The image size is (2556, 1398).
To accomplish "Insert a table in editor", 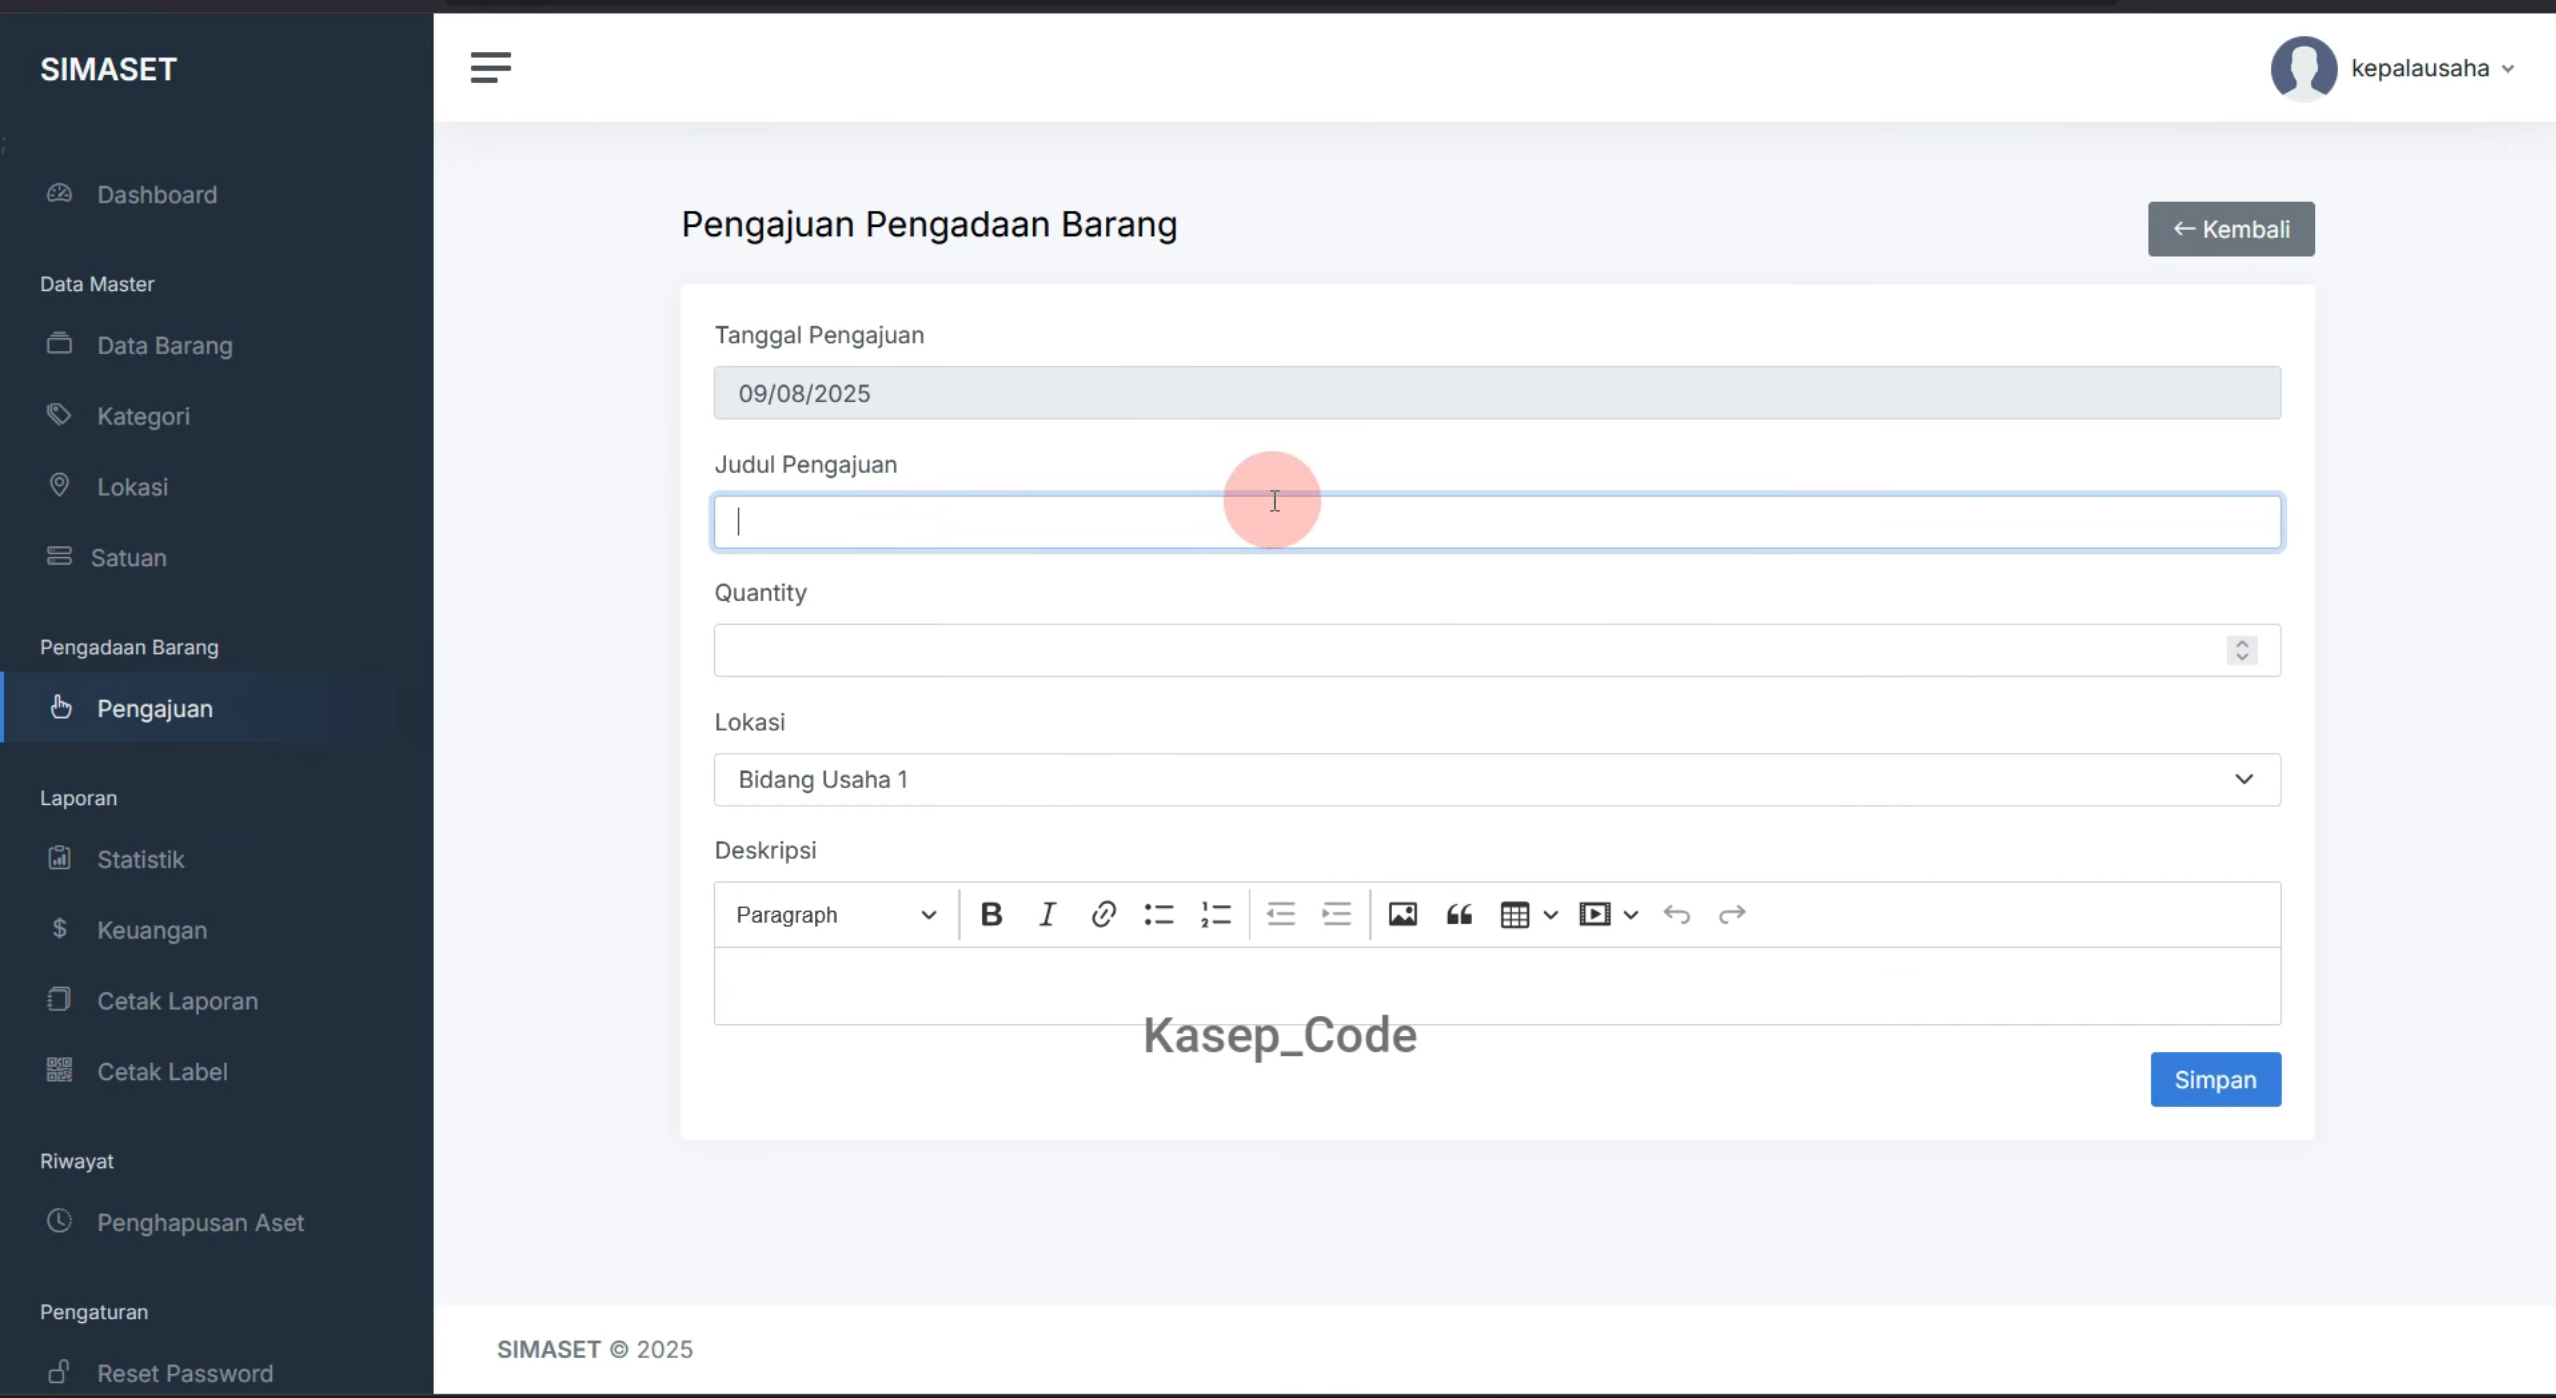I will coord(1515,914).
